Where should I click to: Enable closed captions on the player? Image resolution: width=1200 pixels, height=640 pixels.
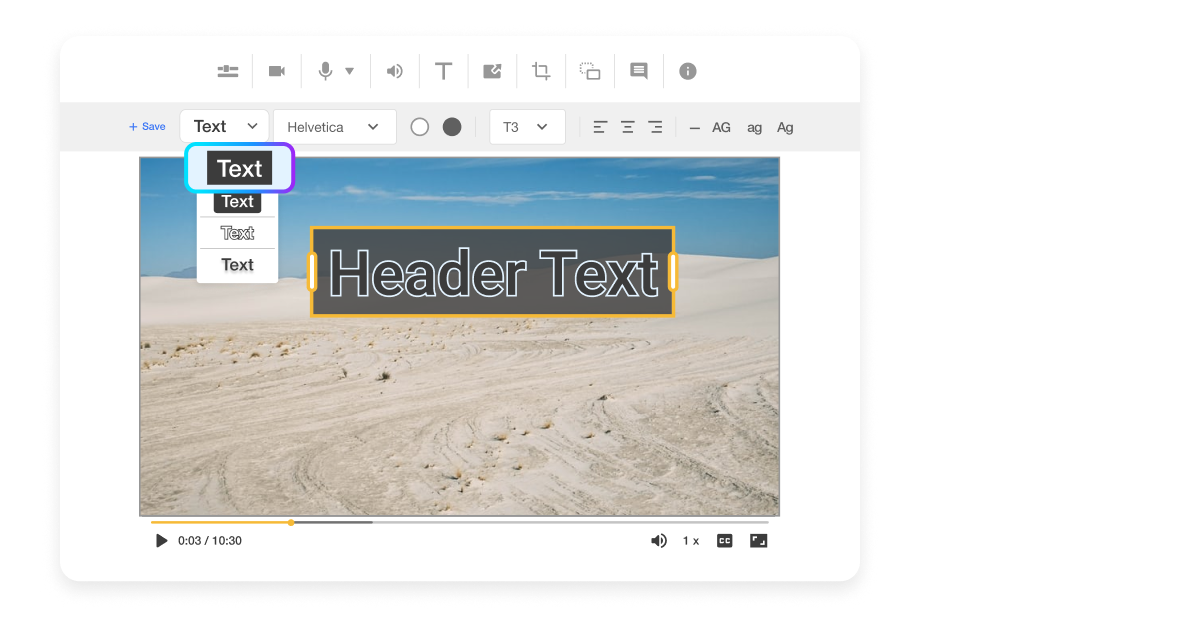[723, 540]
